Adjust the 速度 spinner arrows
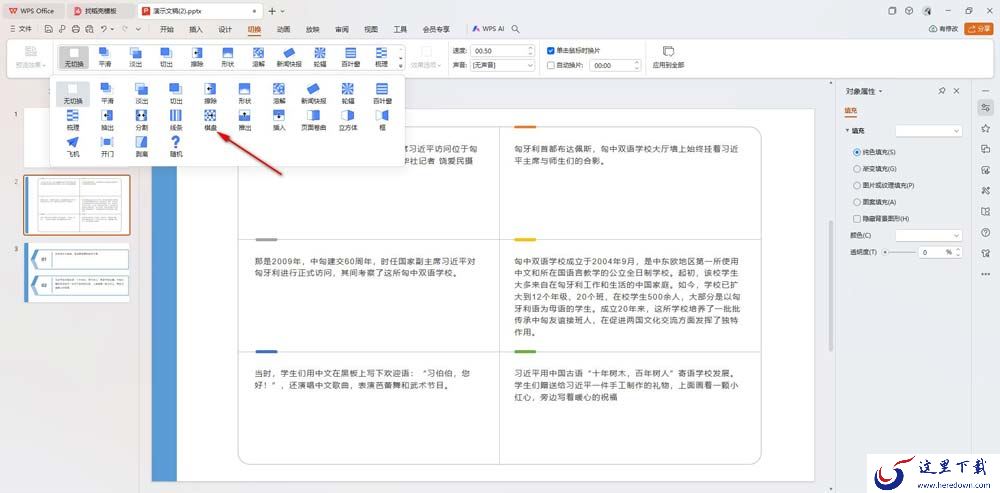1000x493 pixels. [531, 50]
